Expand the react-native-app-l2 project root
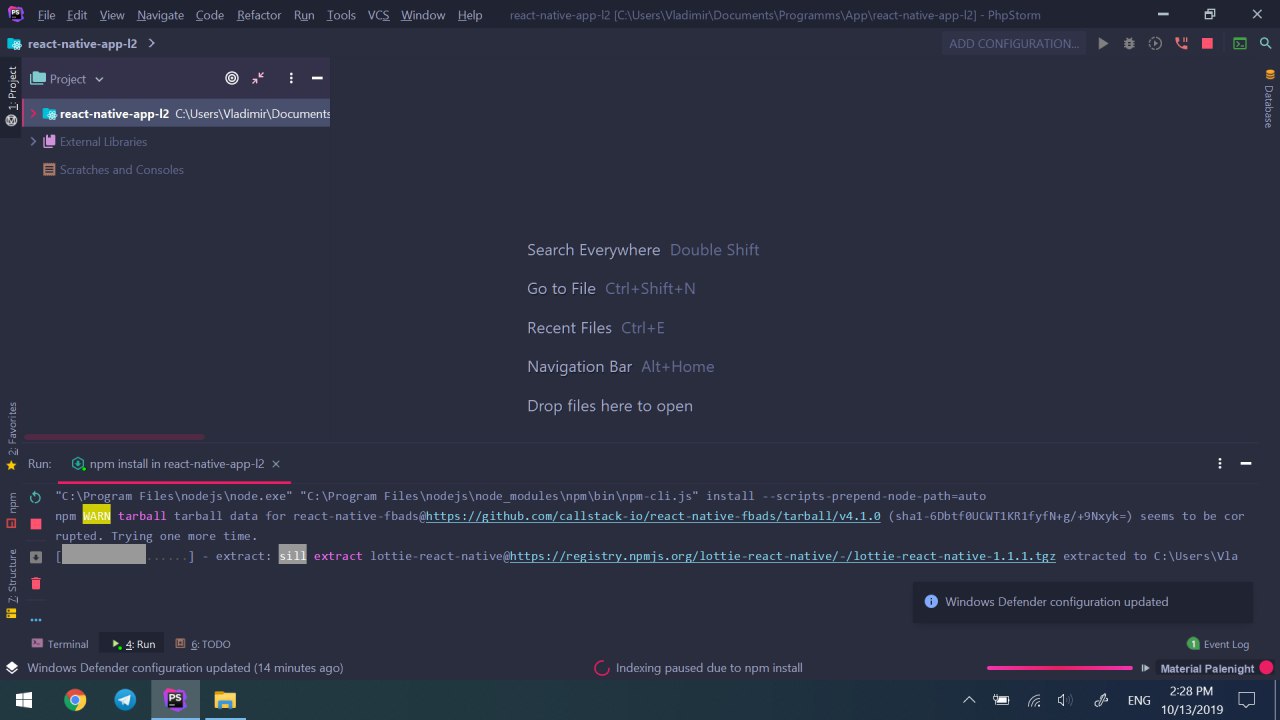Viewport: 1280px width, 720px height. pyautogui.click(x=33, y=113)
